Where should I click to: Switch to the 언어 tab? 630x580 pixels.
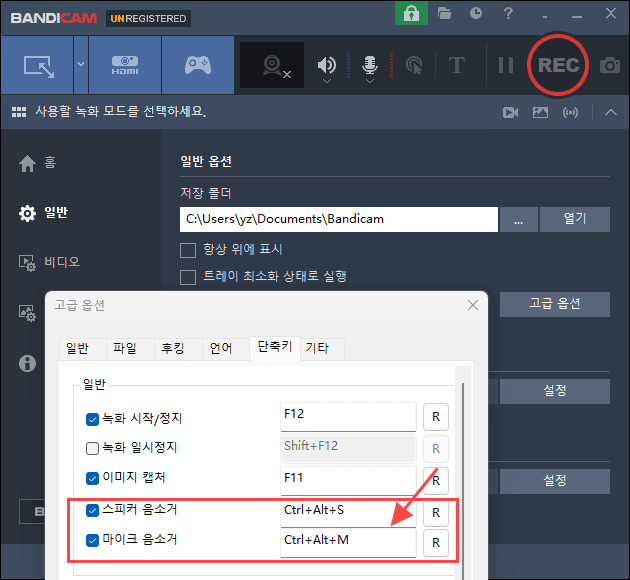coord(226,349)
